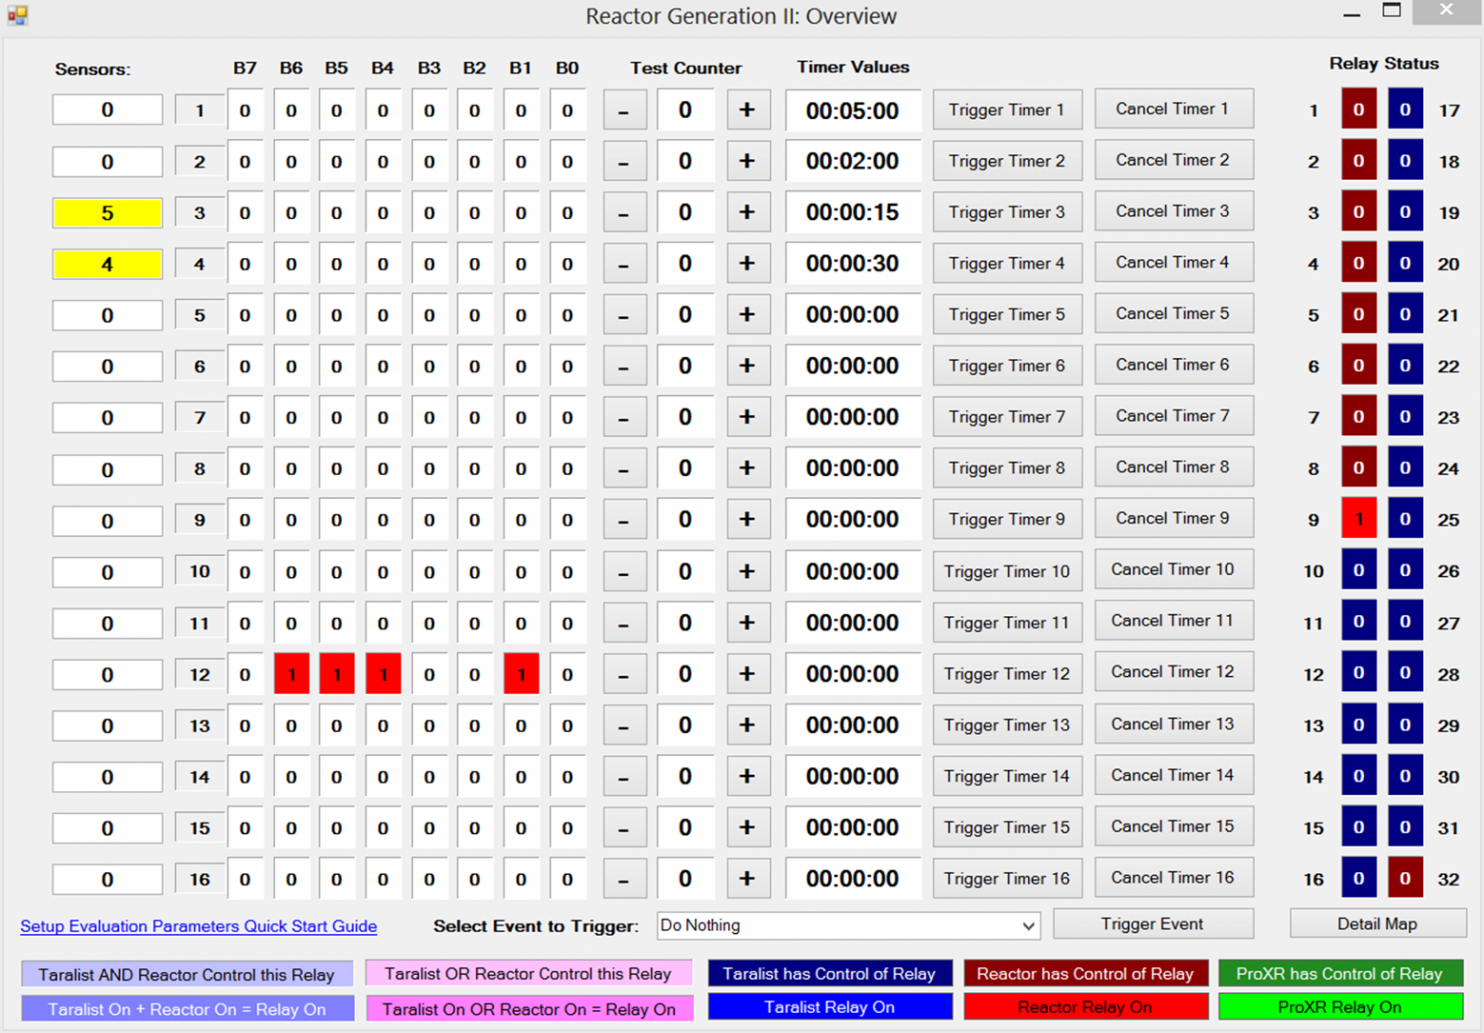Viewport: 1484px width, 1033px height.
Task: Click Taralist OR Reactor Control this Relay legend
Action: pyautogui.click(x=528, y=974)
